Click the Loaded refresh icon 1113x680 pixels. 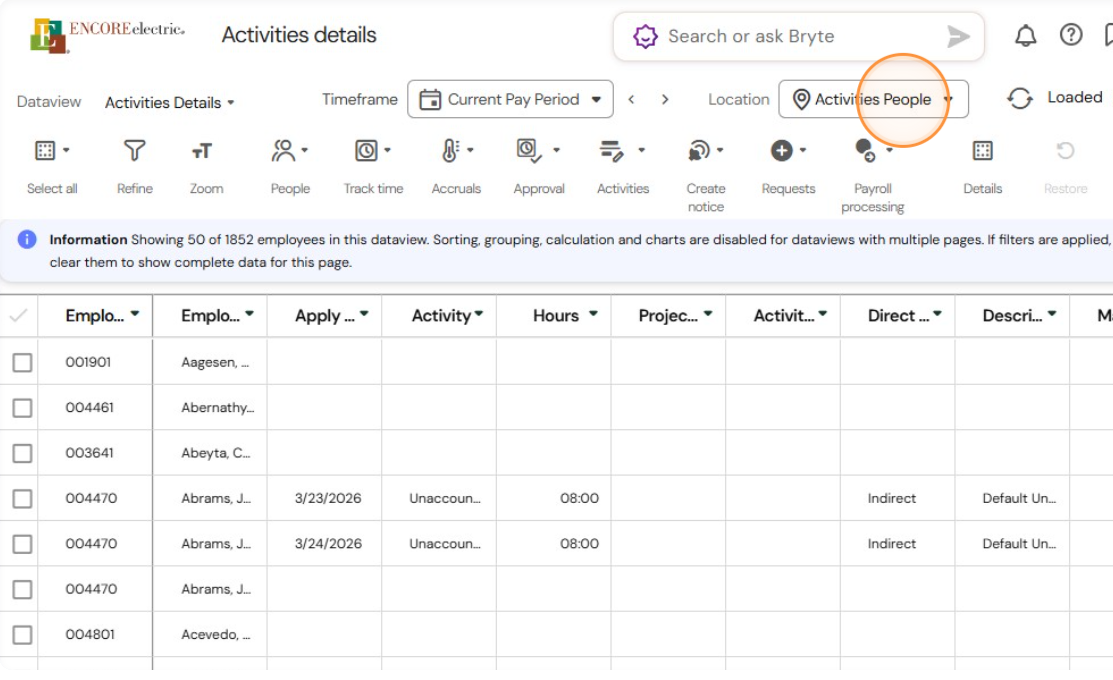click(1019, 98)
